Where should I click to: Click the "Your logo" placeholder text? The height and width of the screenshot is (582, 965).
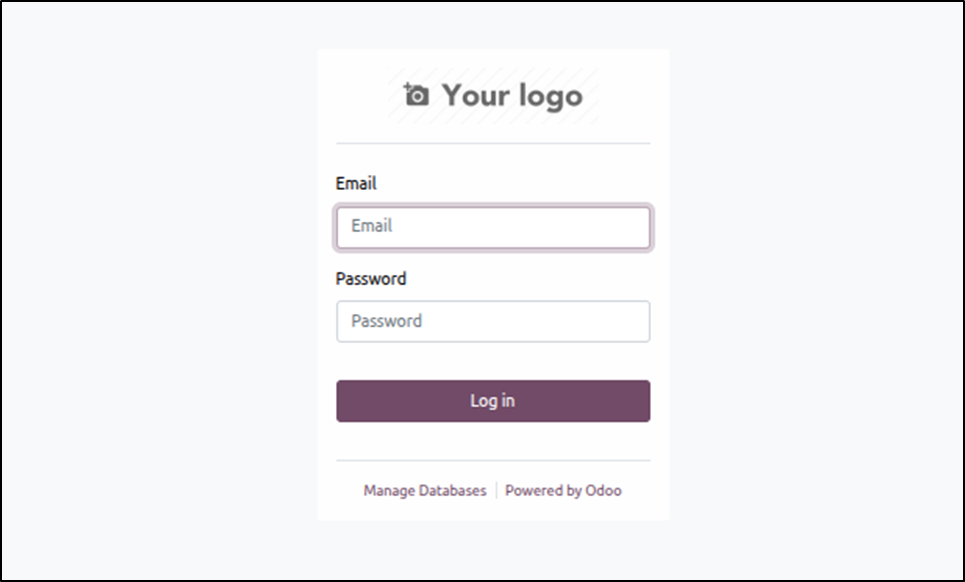coord(512,96)
